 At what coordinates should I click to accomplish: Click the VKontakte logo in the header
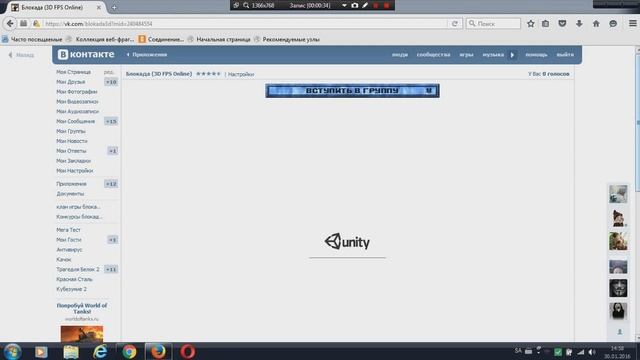click(86, 54)
